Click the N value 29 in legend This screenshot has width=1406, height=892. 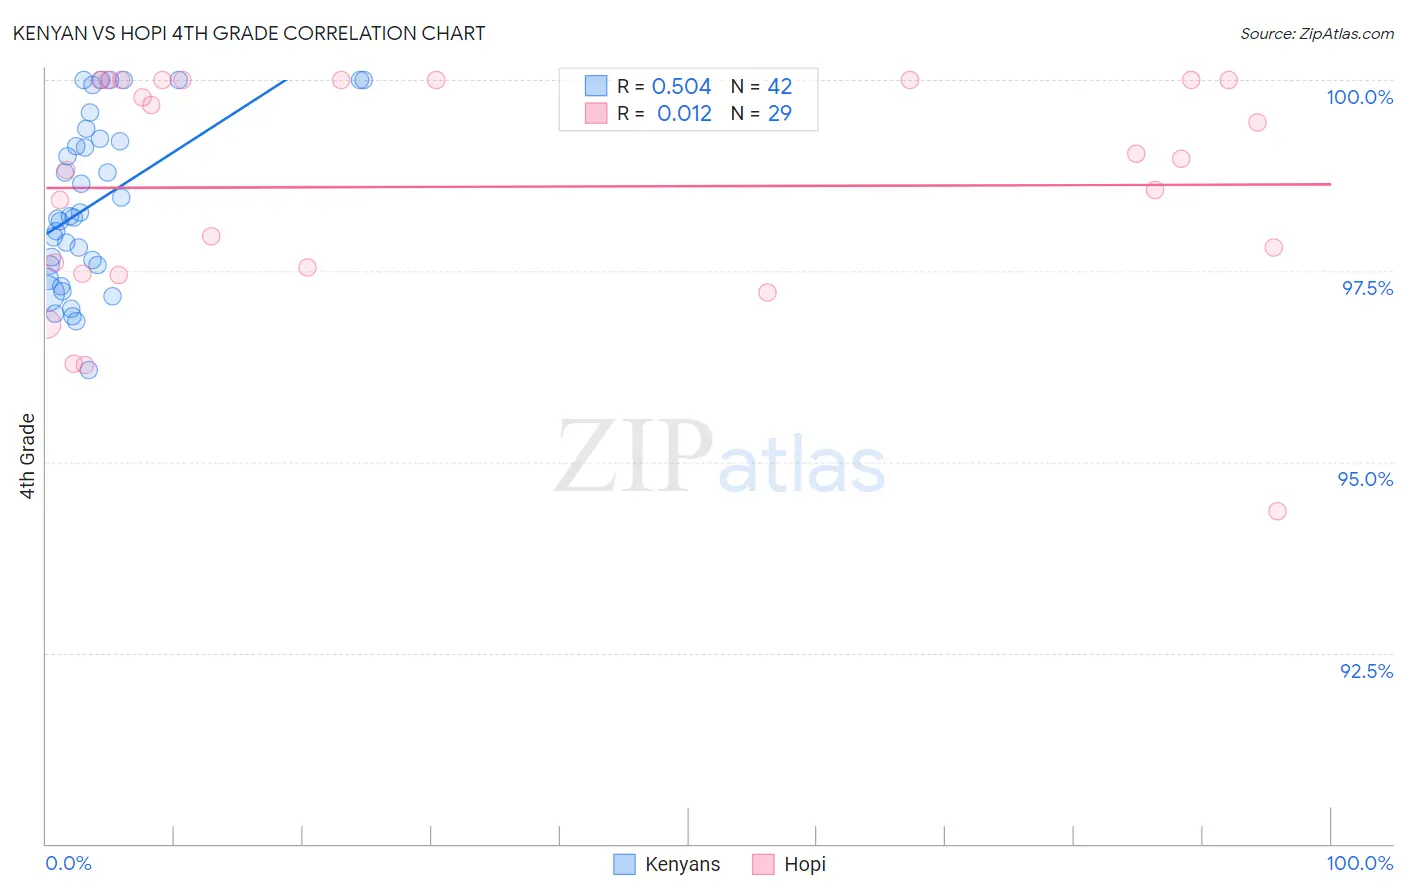(779, 113)
